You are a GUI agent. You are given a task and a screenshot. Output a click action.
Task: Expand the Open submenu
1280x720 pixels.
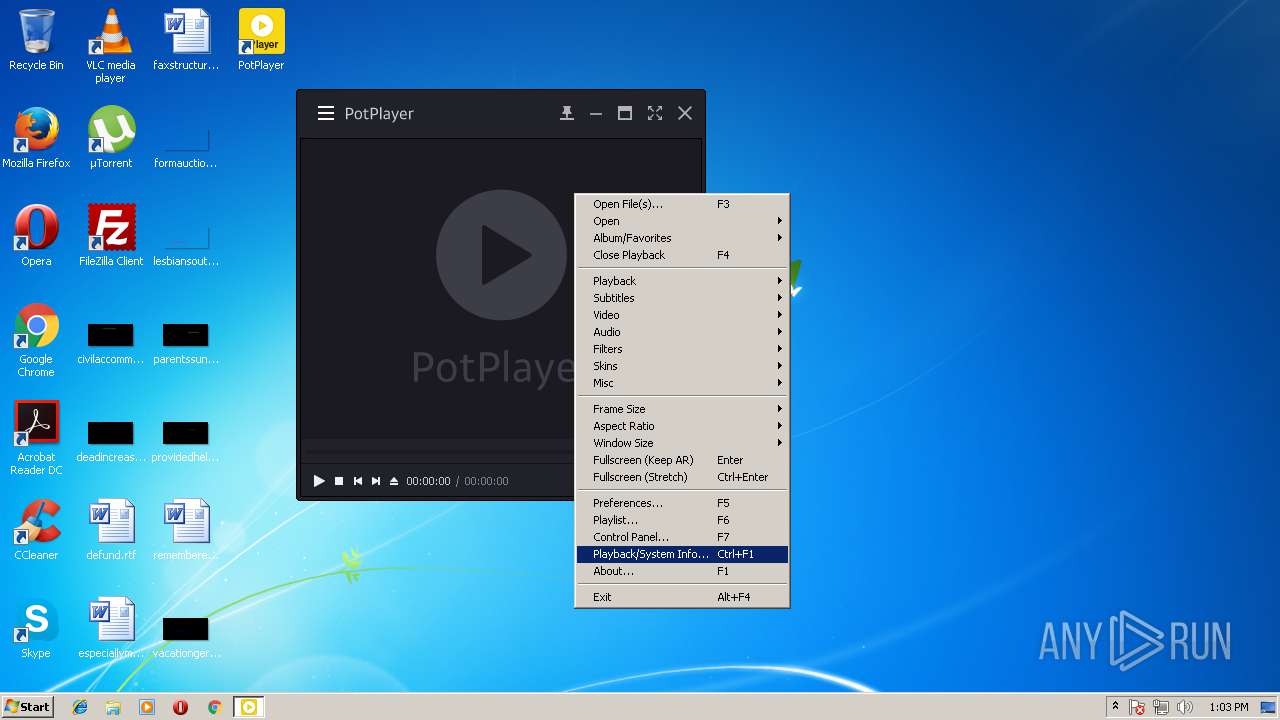coord(683,221)
